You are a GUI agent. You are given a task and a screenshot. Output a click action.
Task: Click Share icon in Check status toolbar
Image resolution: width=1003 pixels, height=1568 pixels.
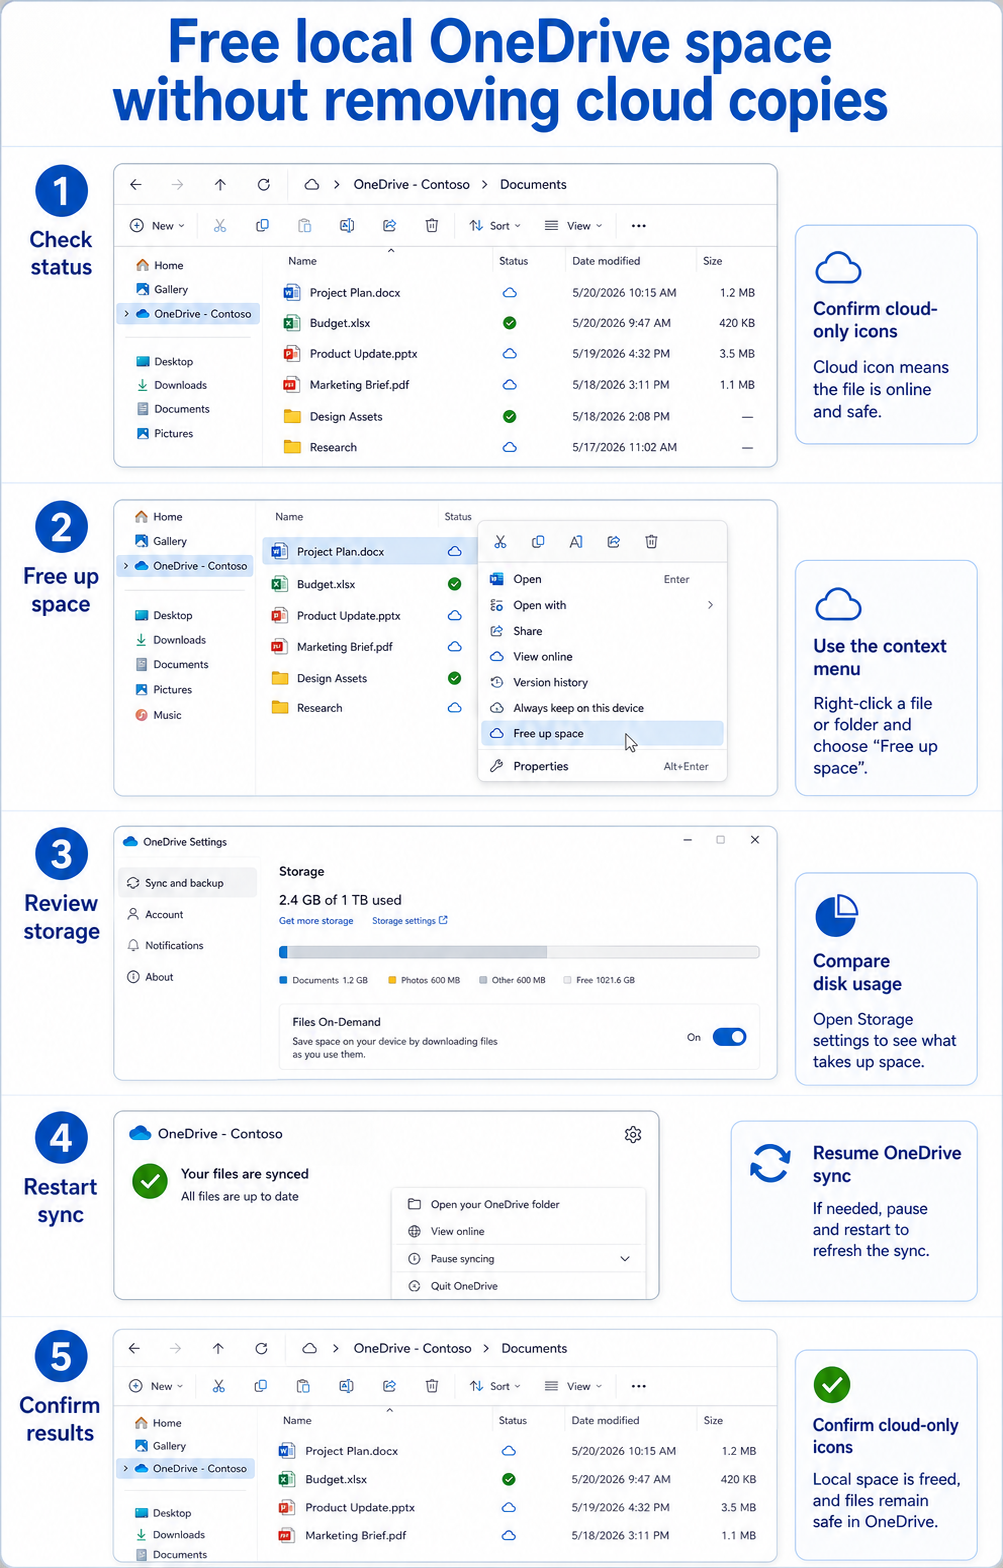tap(390, 226)
